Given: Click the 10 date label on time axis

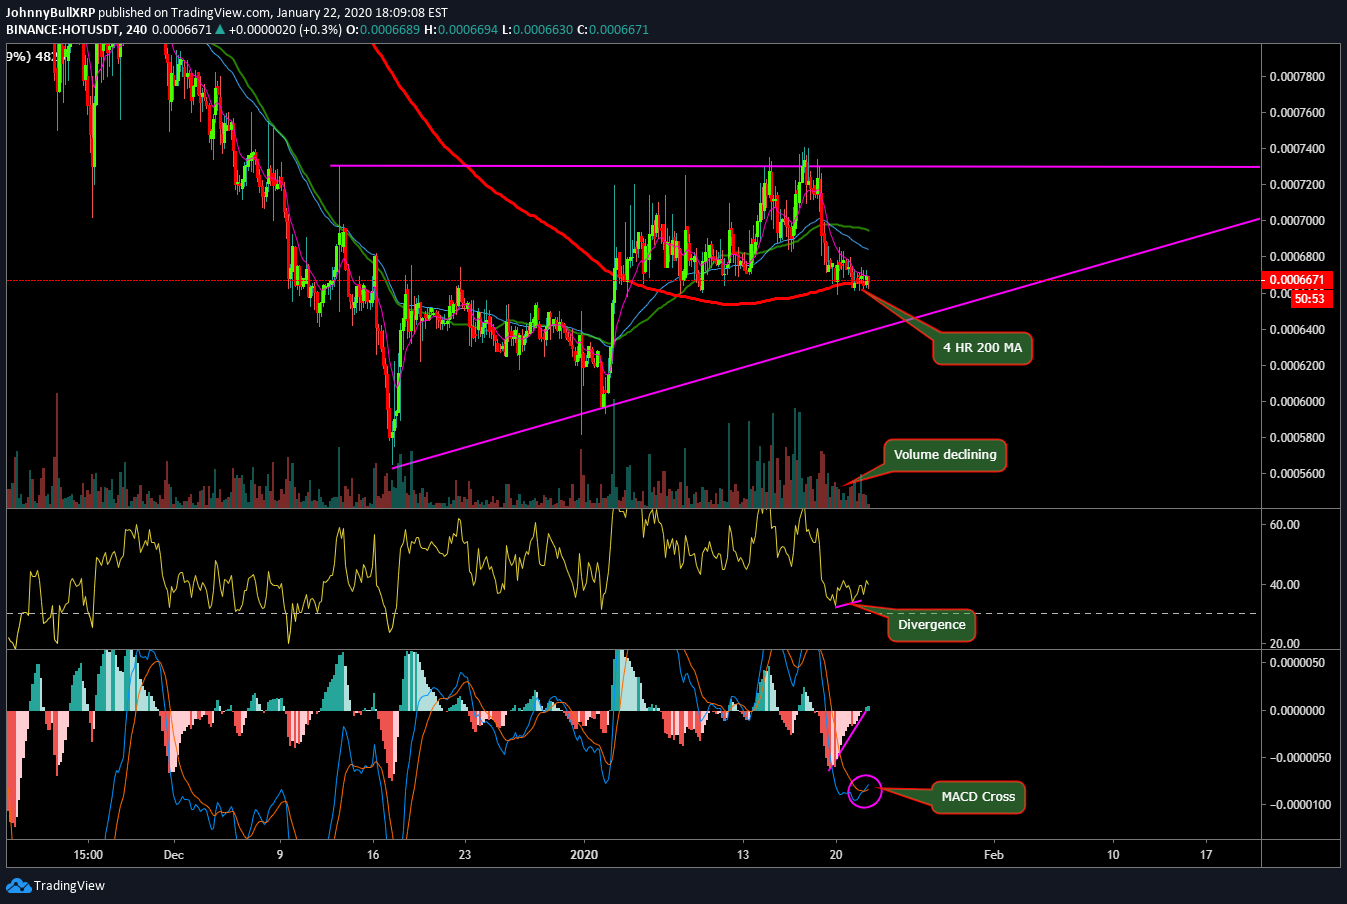Looking at the screenshot, I should click(x=1113, y=855).
